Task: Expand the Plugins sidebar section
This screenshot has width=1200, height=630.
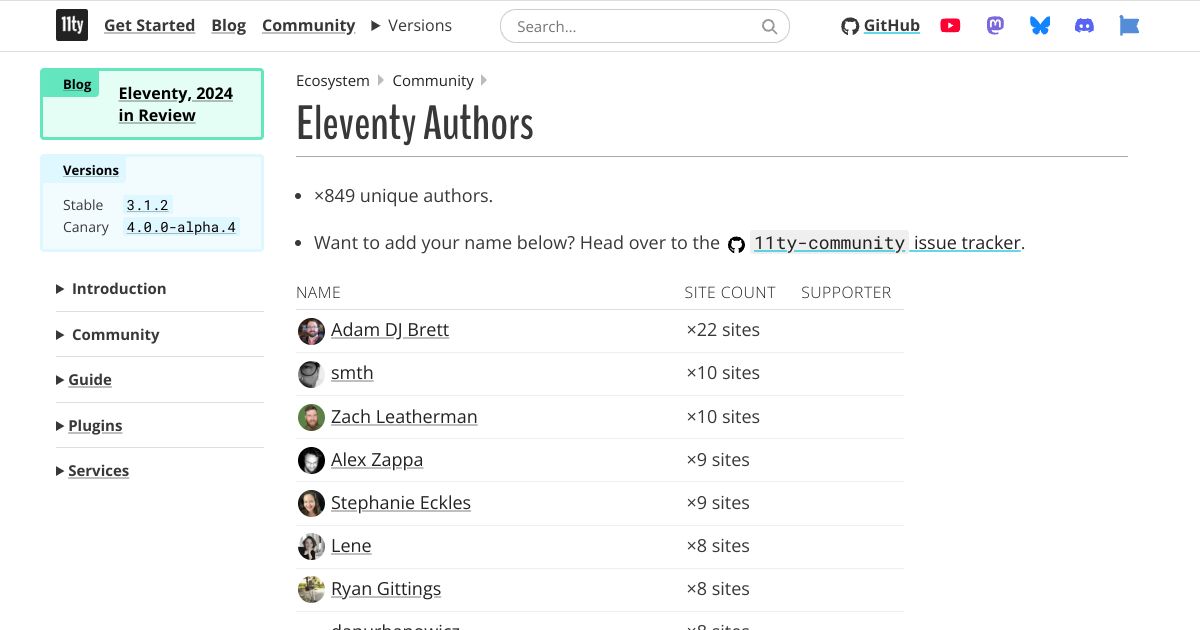Action: [x=89, y=426]
